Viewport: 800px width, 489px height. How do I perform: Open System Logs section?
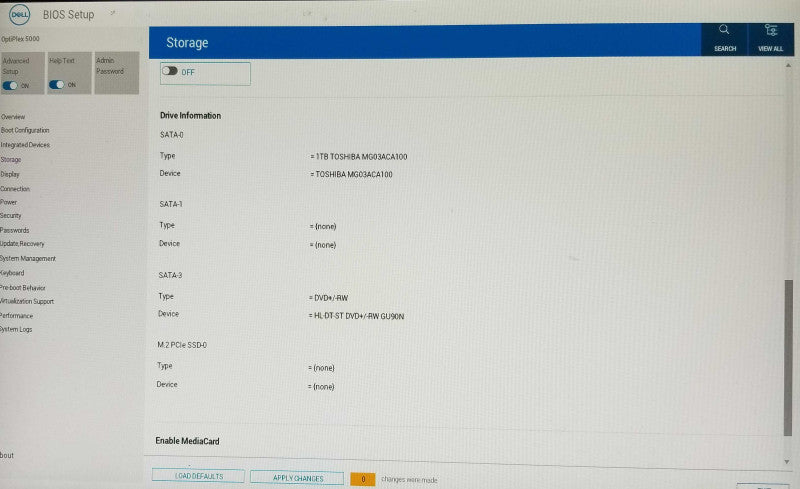[x=16, y=330]
